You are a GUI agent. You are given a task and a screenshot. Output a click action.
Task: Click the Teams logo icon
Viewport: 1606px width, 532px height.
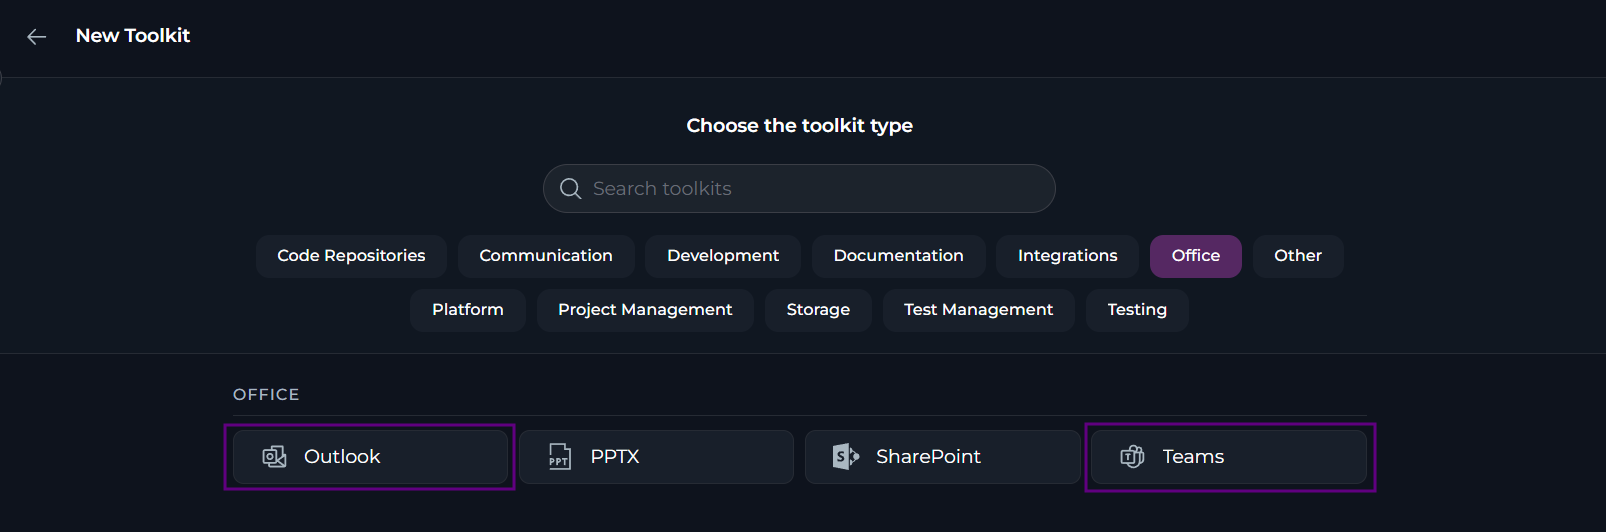tap(1132, 457)
